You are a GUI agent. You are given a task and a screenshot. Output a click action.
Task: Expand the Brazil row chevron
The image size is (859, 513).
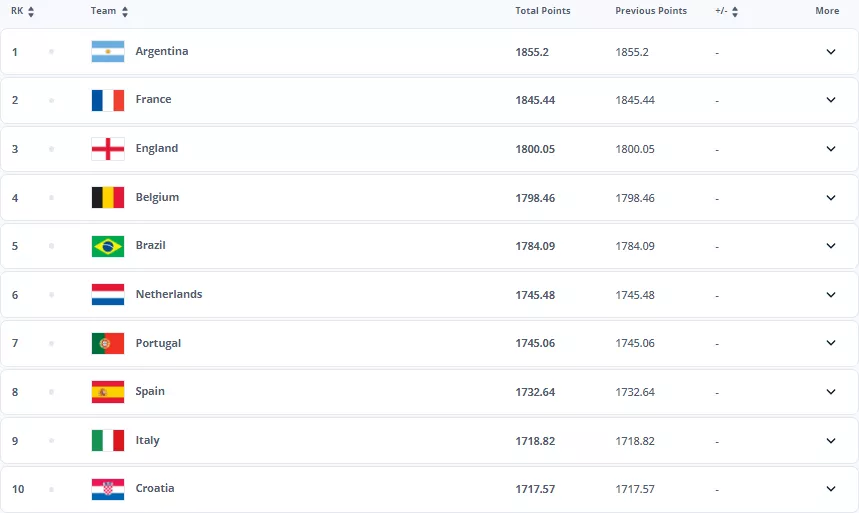pos(830,246)
